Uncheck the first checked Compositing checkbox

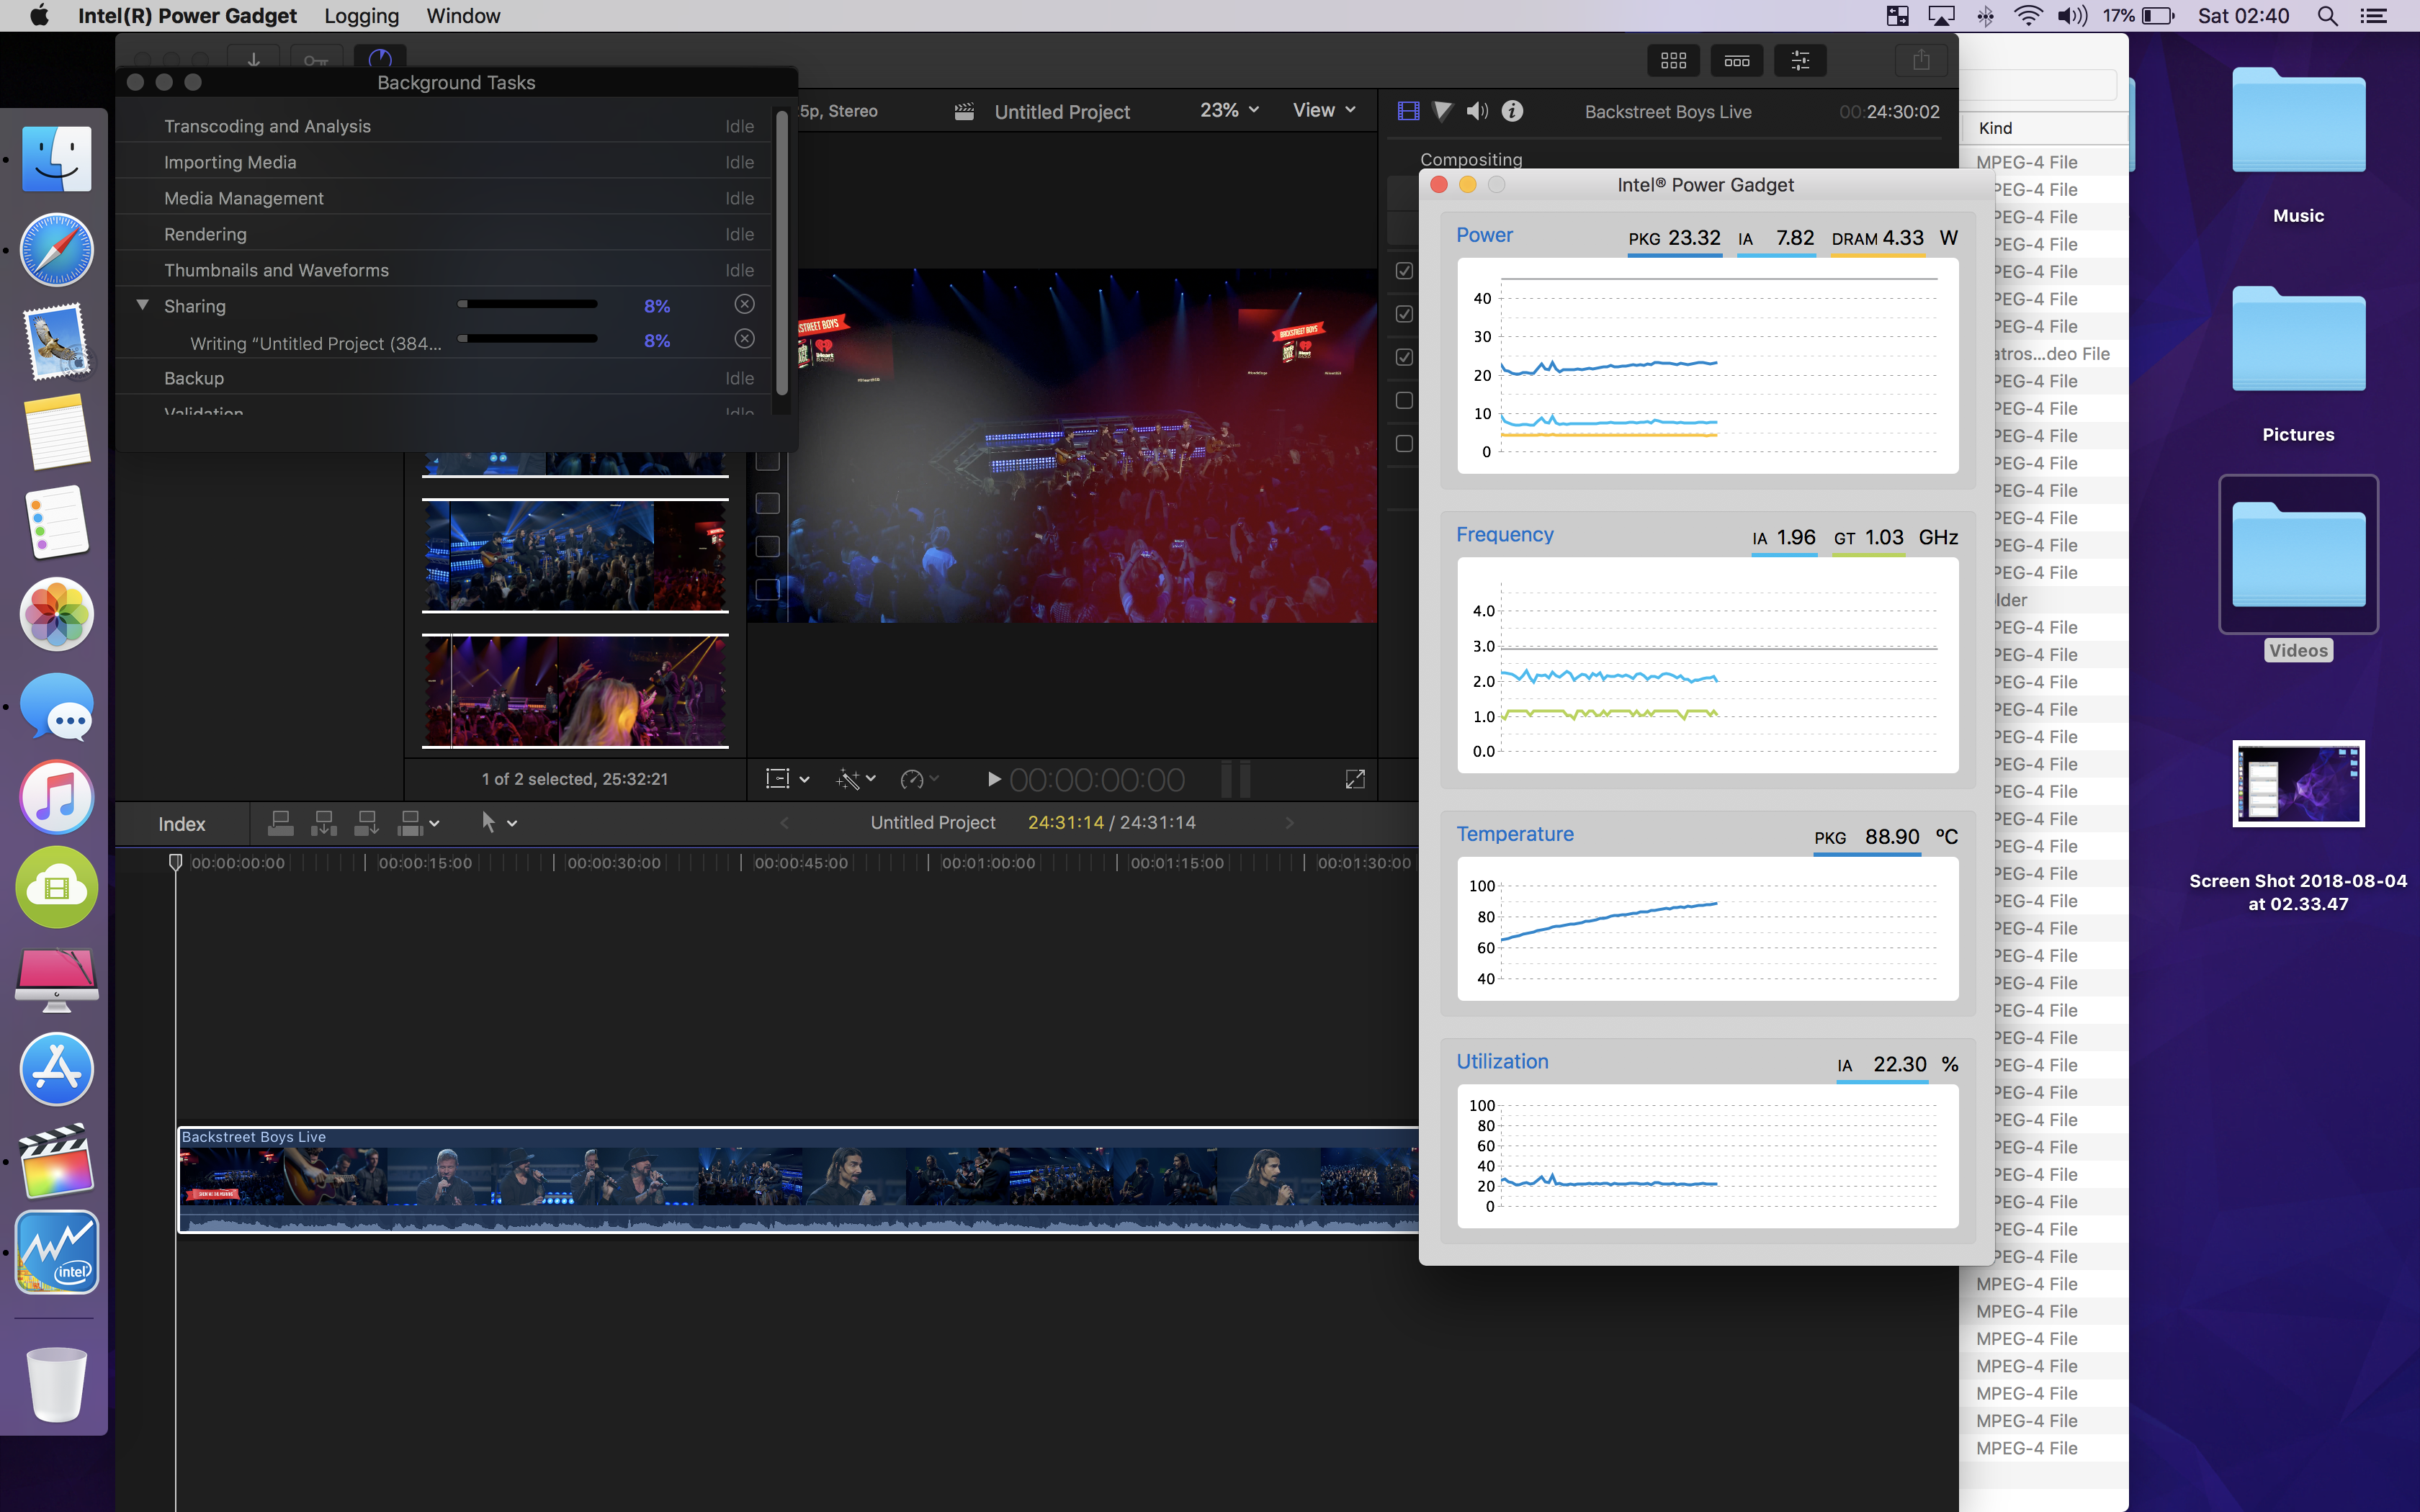pos(1404,271)
